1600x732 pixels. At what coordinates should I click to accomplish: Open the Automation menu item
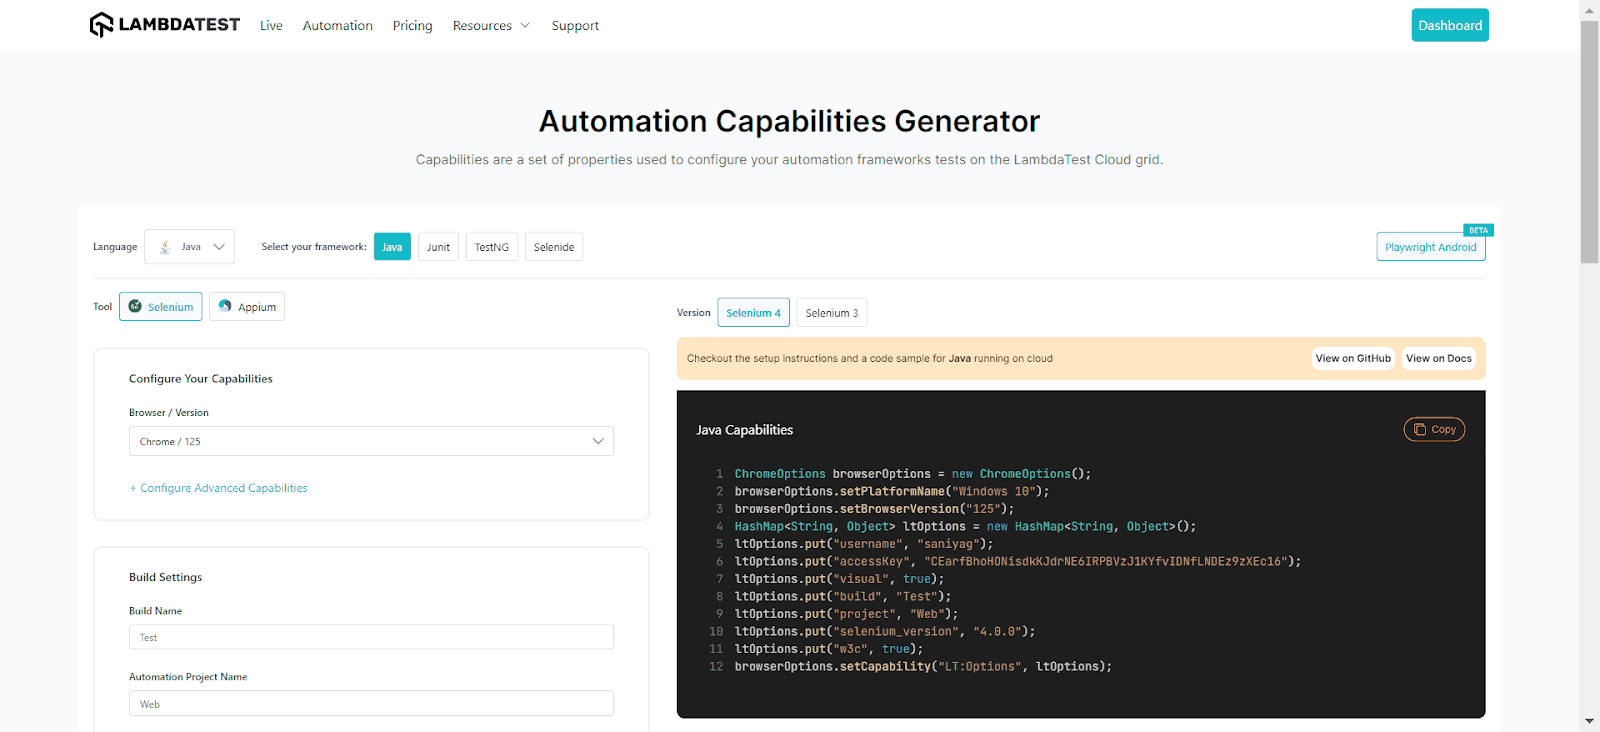pos(338,26)
